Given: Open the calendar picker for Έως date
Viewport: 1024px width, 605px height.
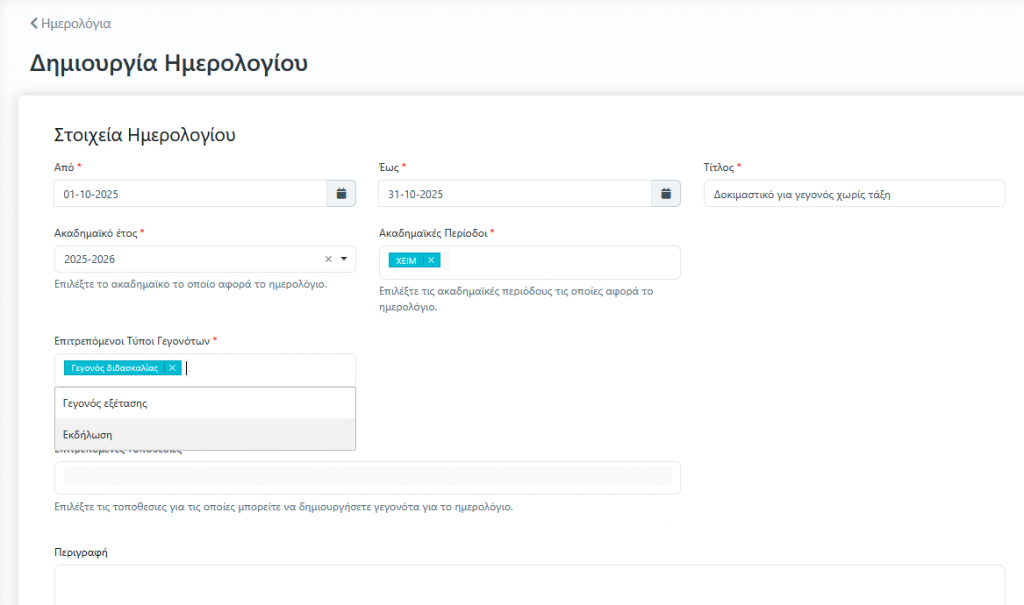Looking at the screenshot, I should [x=666, y=194].
